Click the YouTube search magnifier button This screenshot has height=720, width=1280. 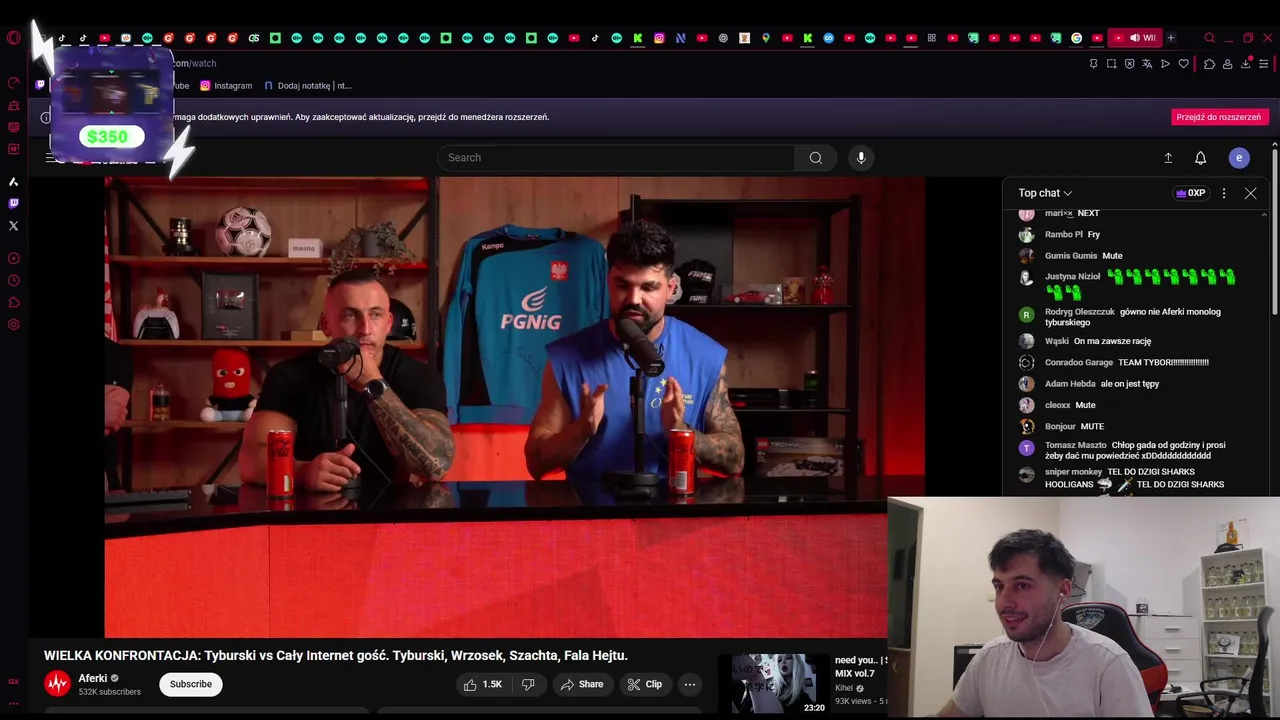coord(816,157)
